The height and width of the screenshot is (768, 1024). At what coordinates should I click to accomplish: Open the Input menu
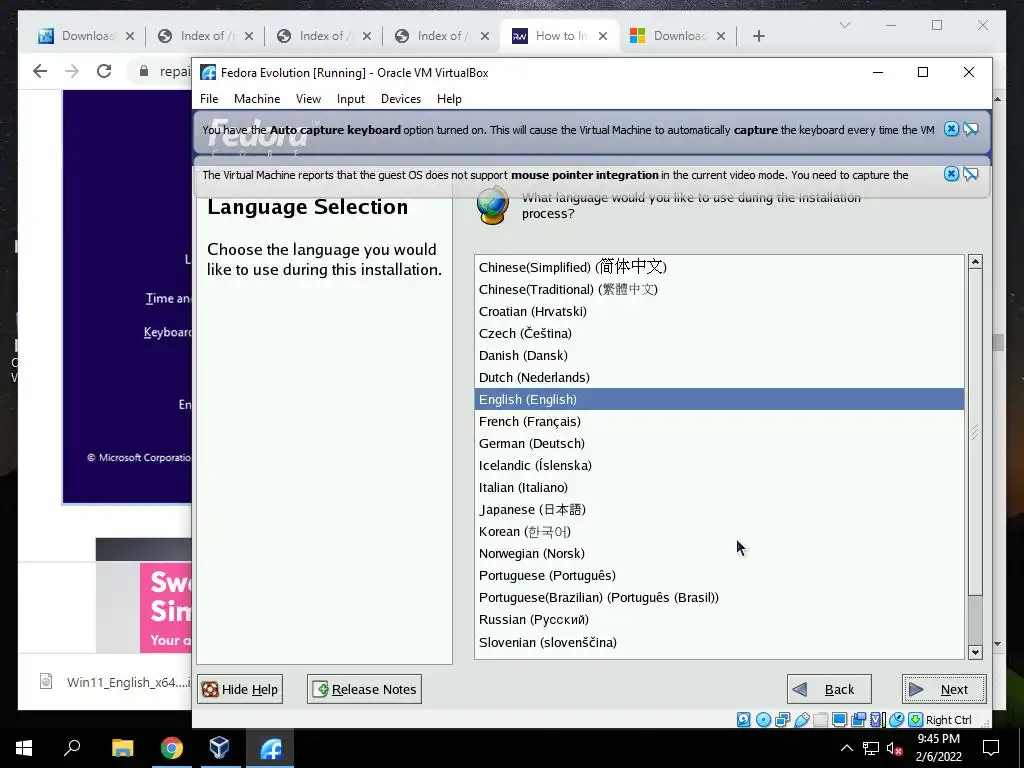click(x=351, y=99)
